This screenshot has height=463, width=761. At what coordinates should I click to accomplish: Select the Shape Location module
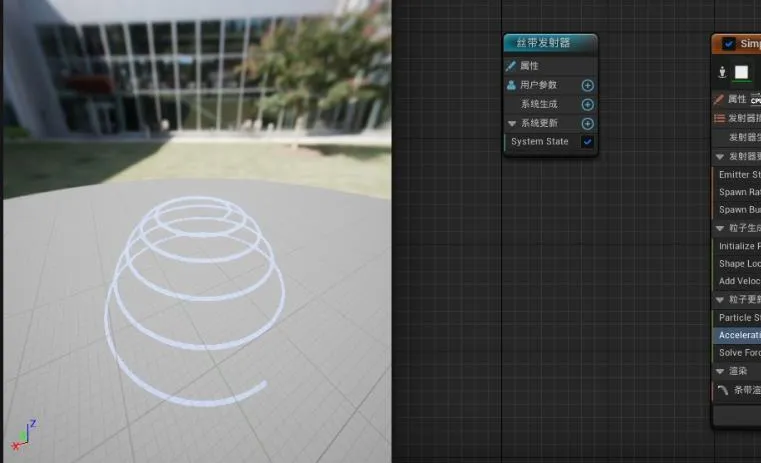click(737, 264)
